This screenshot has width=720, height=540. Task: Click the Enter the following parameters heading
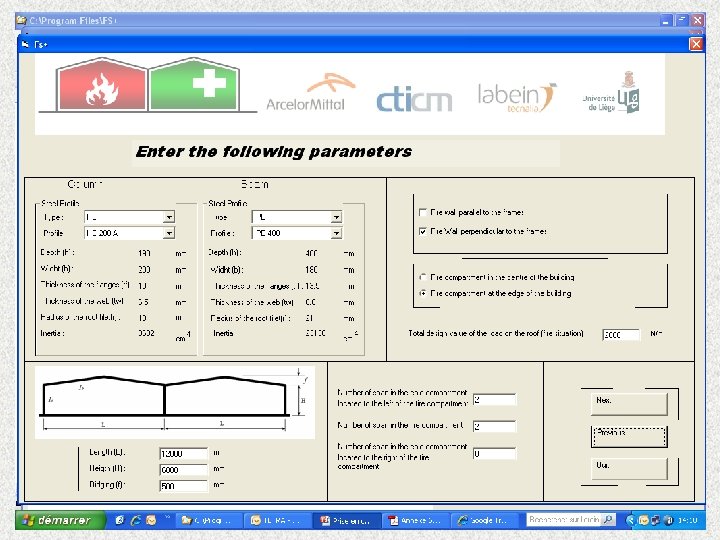tap(274, 152)
